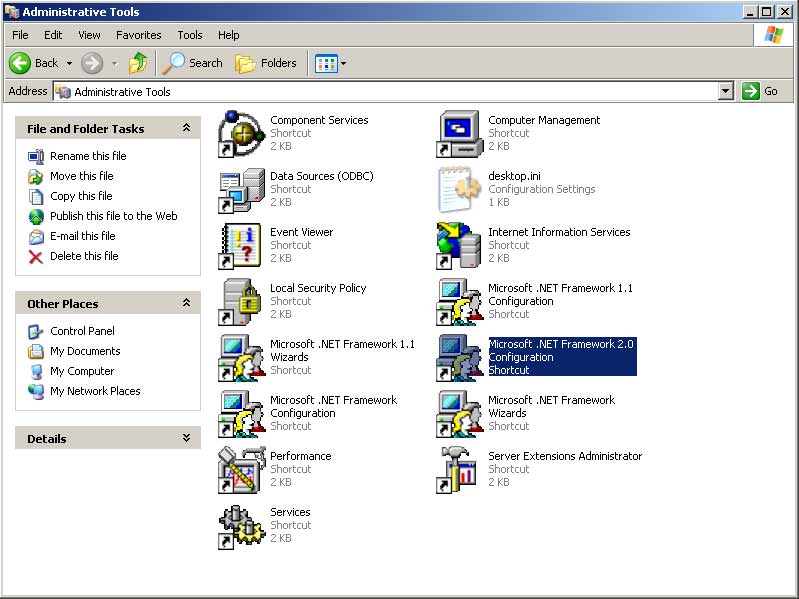This screenshot has height=599, width=799.
Task: Open the Favorites menu
Action: pyautogui.click(x=139, y=35)
